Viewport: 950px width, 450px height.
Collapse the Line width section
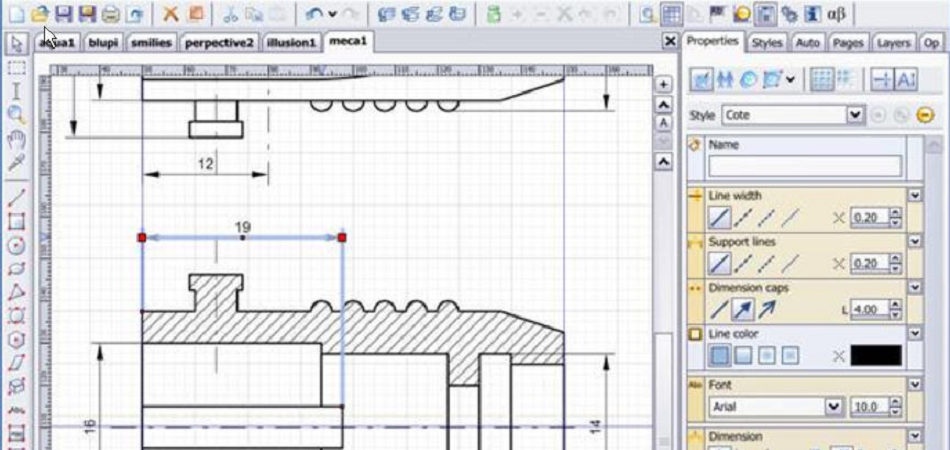tap(914, 195)
